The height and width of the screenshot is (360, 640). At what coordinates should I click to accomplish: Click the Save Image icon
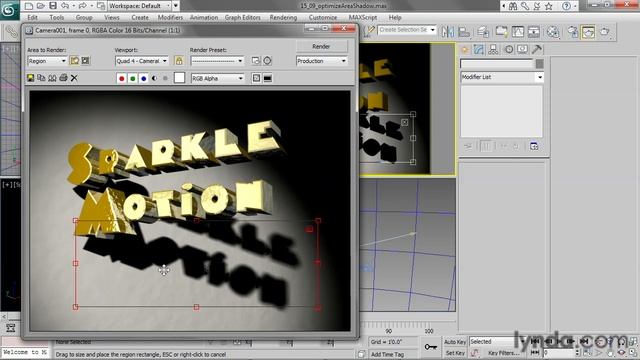[31, 78]
